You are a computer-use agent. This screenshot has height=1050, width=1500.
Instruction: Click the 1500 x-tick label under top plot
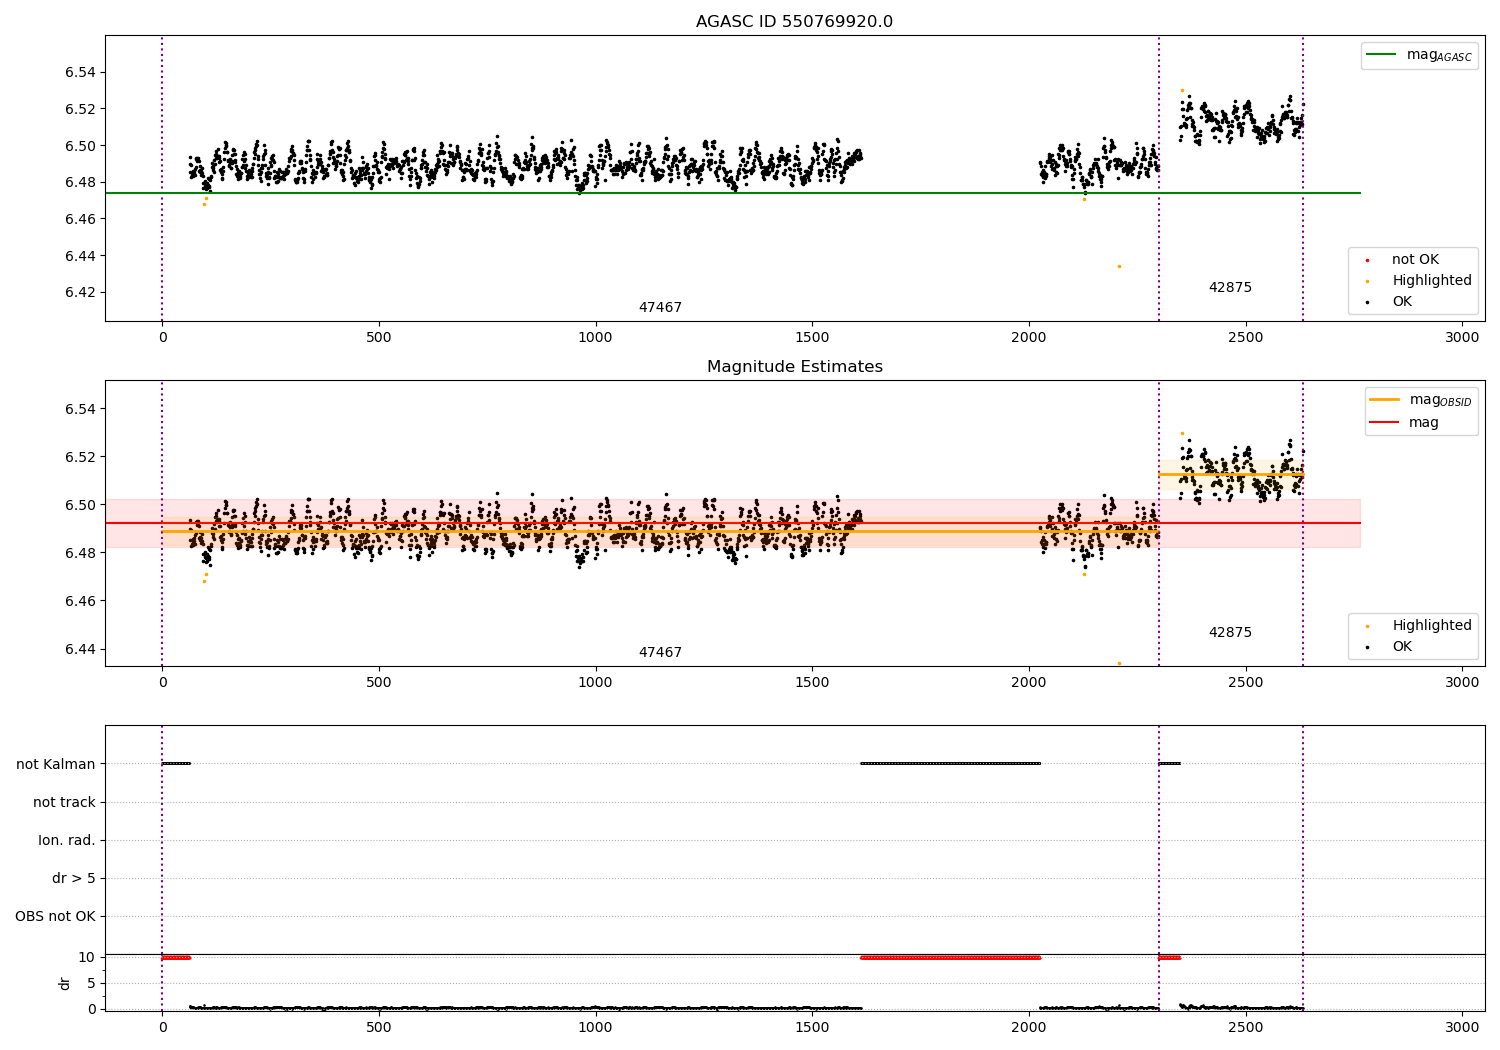click(812, 338)
